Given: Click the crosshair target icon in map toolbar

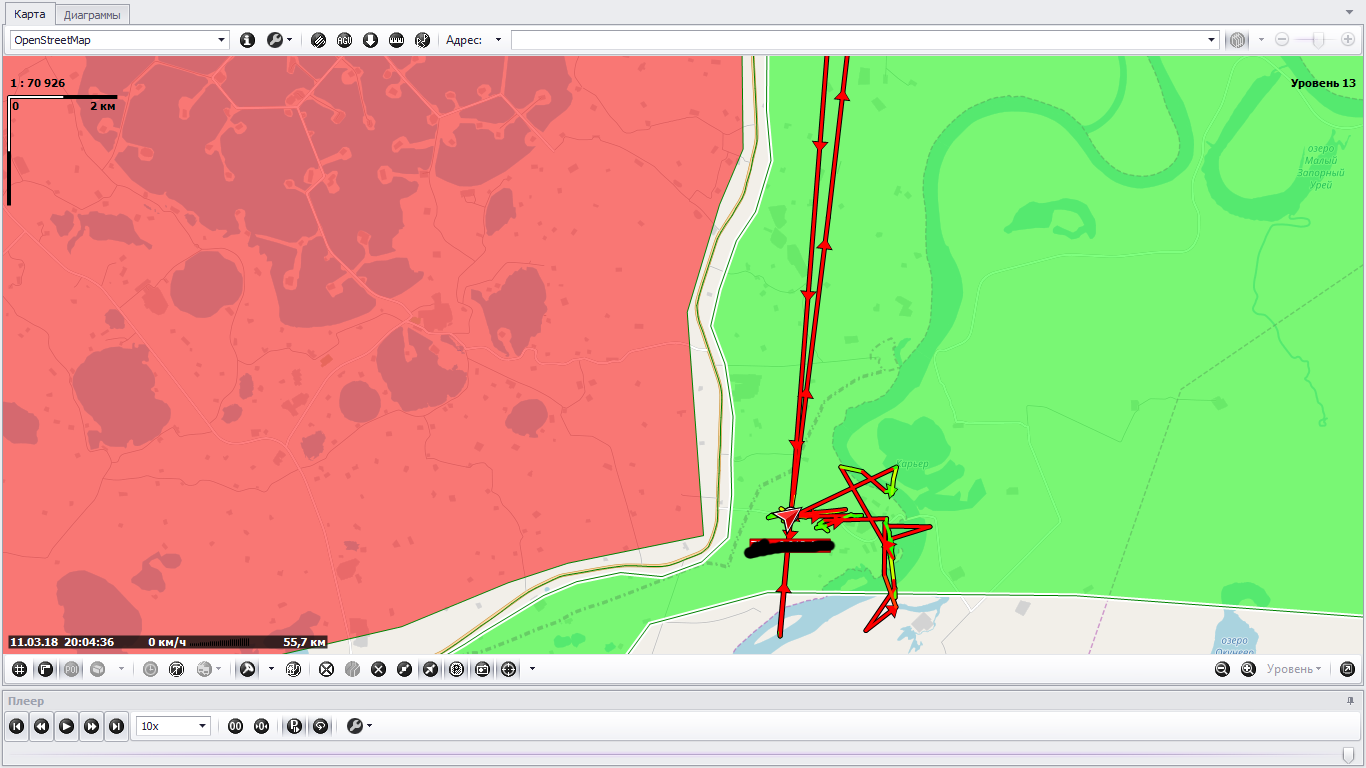Looking at the screenshot, I should [509, 669].
